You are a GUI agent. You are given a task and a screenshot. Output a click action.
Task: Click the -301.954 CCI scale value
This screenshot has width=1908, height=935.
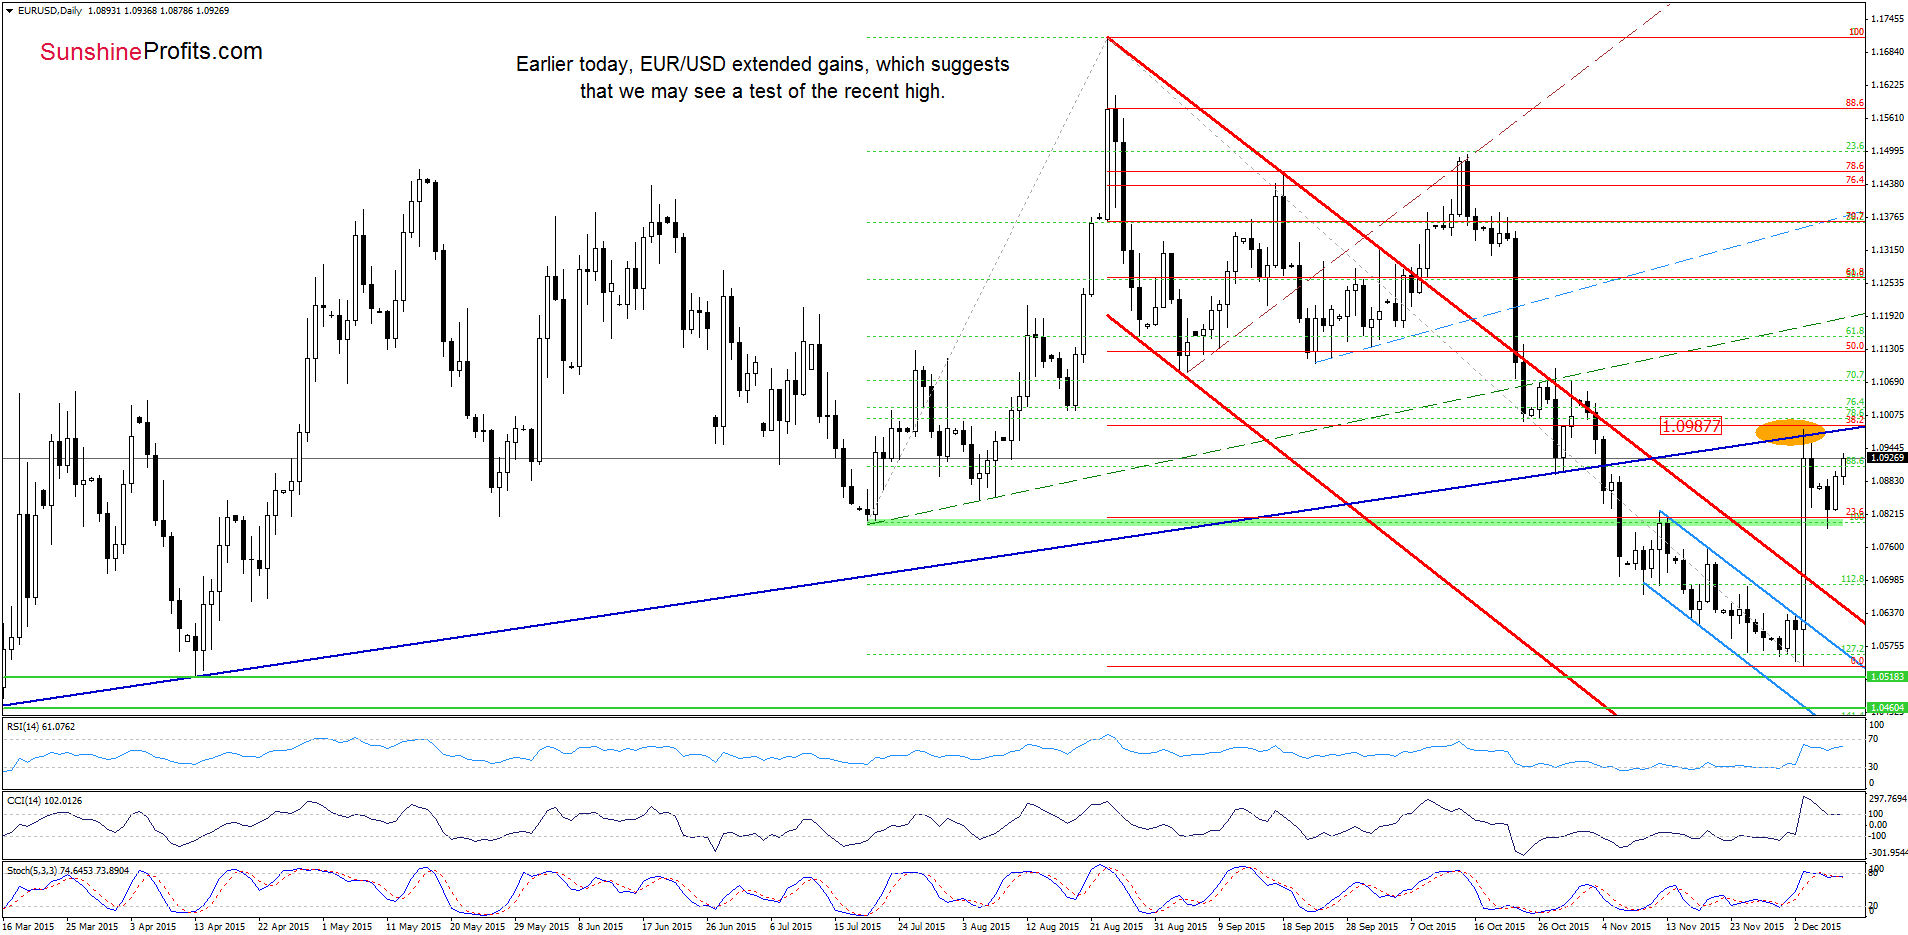[x=1888, y=853]
